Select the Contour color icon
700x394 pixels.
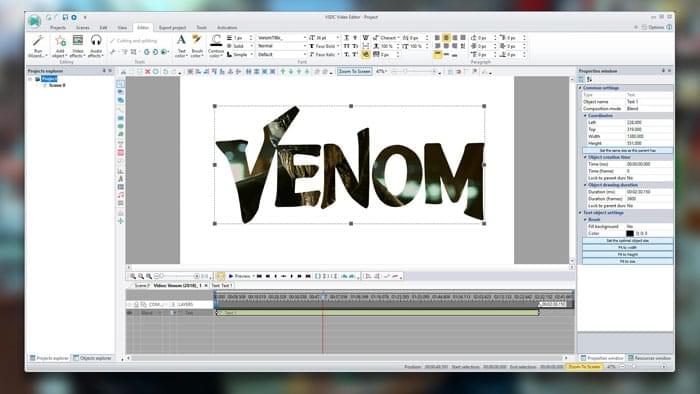pyautogui.click(x=216, y=46)
